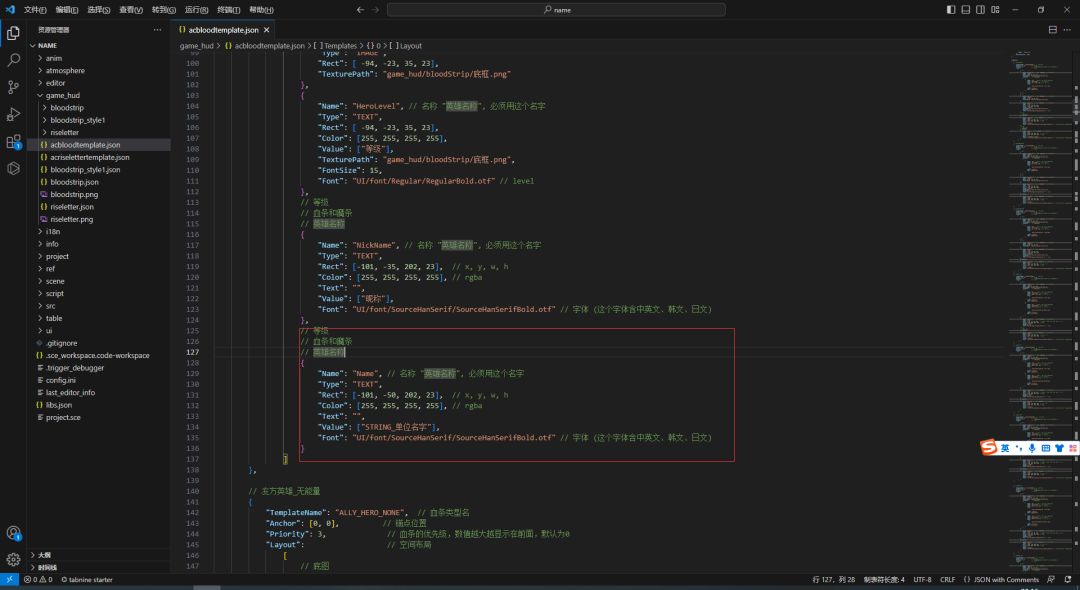Select the acbloodtemplate.json editor tab
Viewport: 1080px width, 590px height.
[222, 30]
